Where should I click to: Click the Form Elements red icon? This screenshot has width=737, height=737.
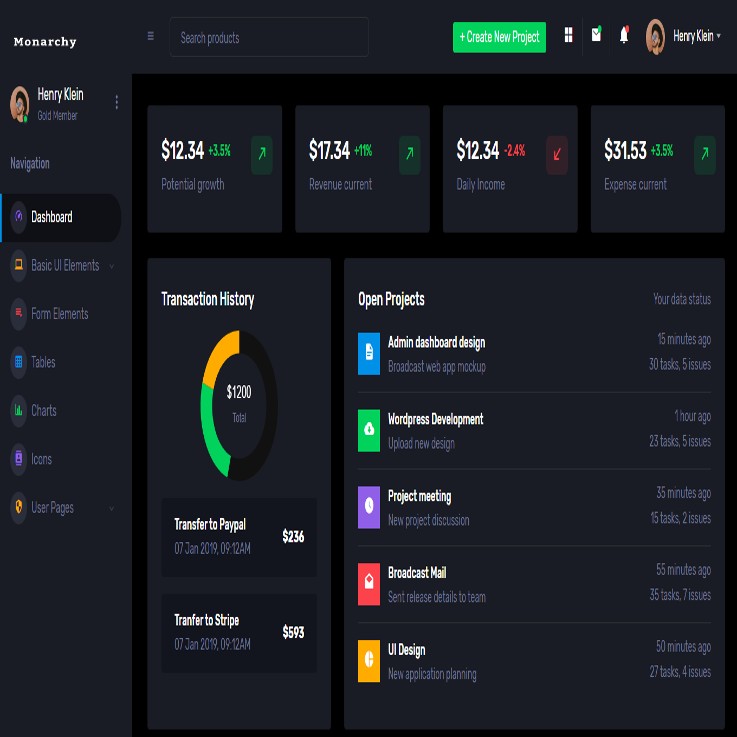19,314
